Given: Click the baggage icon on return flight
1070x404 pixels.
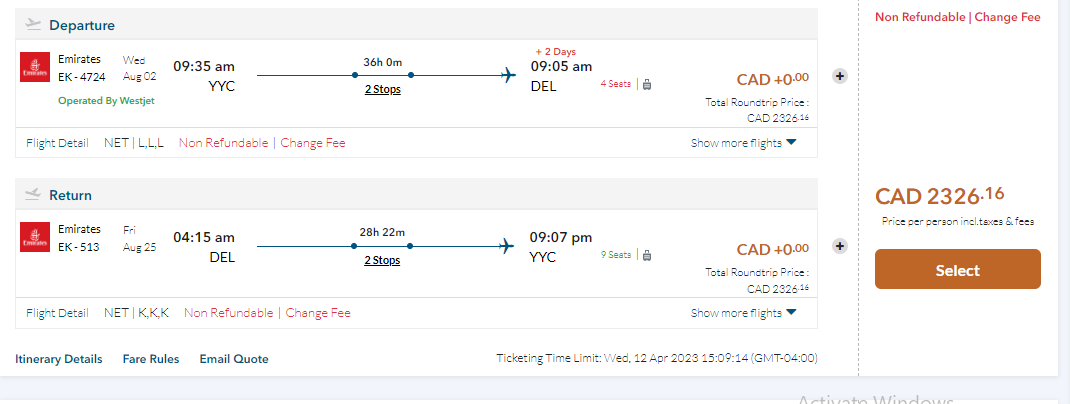Looking at the screenshot, I should click(x=647, y=255).
